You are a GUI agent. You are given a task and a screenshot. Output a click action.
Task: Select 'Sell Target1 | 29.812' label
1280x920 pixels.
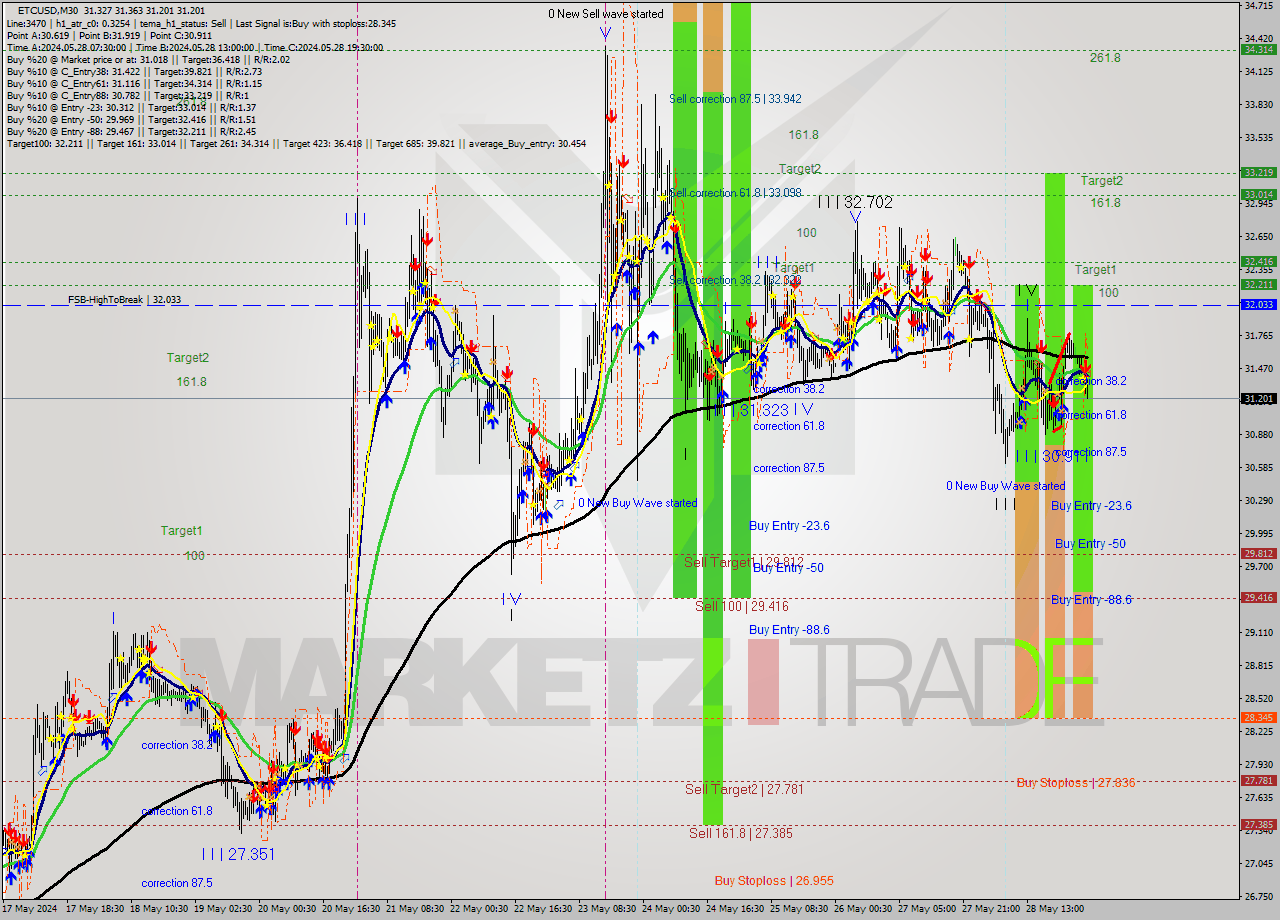(744, 562)
